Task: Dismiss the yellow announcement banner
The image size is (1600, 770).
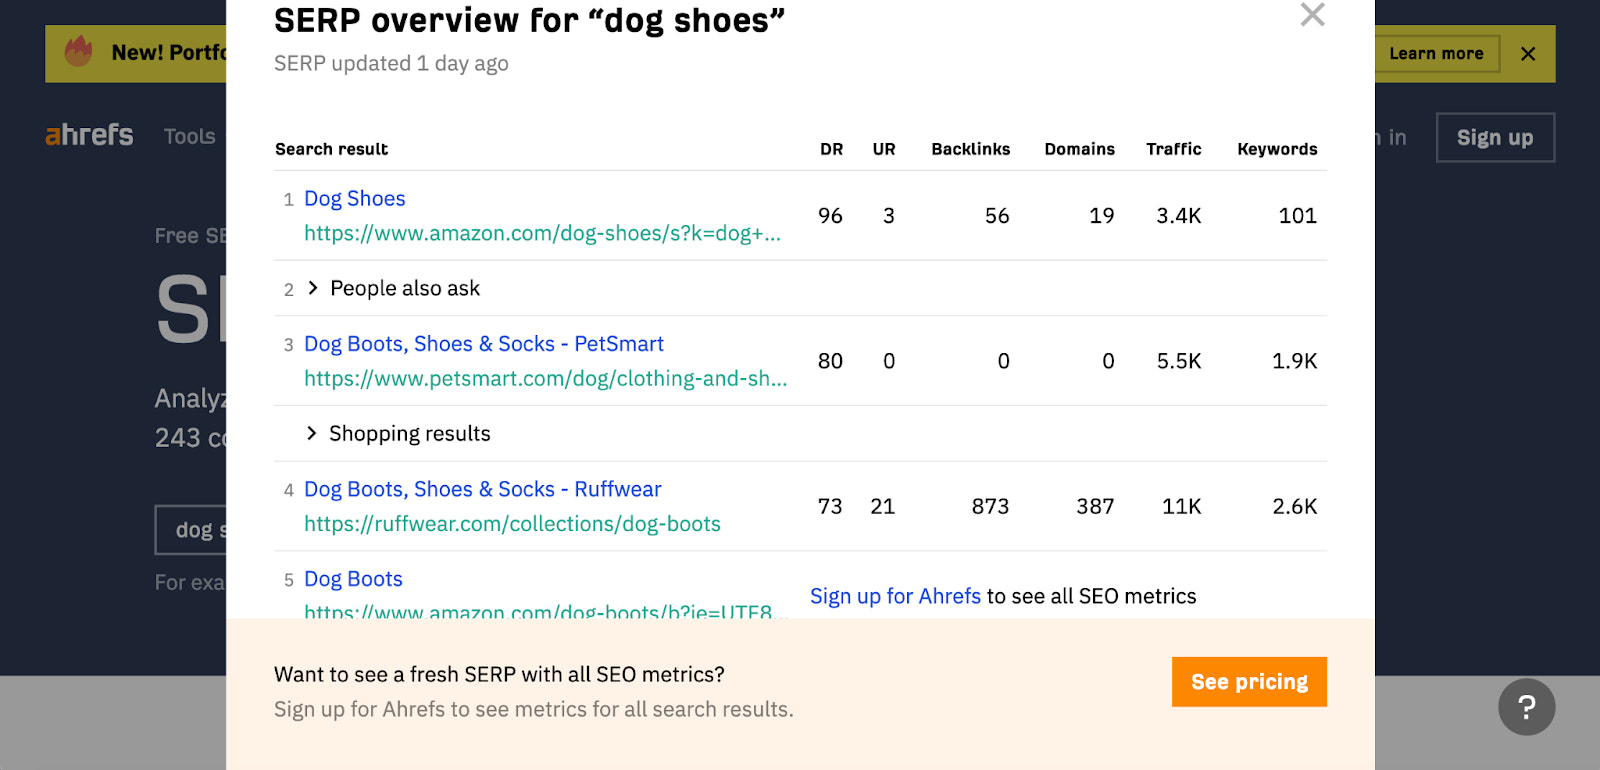Action: click(1527, 54)
